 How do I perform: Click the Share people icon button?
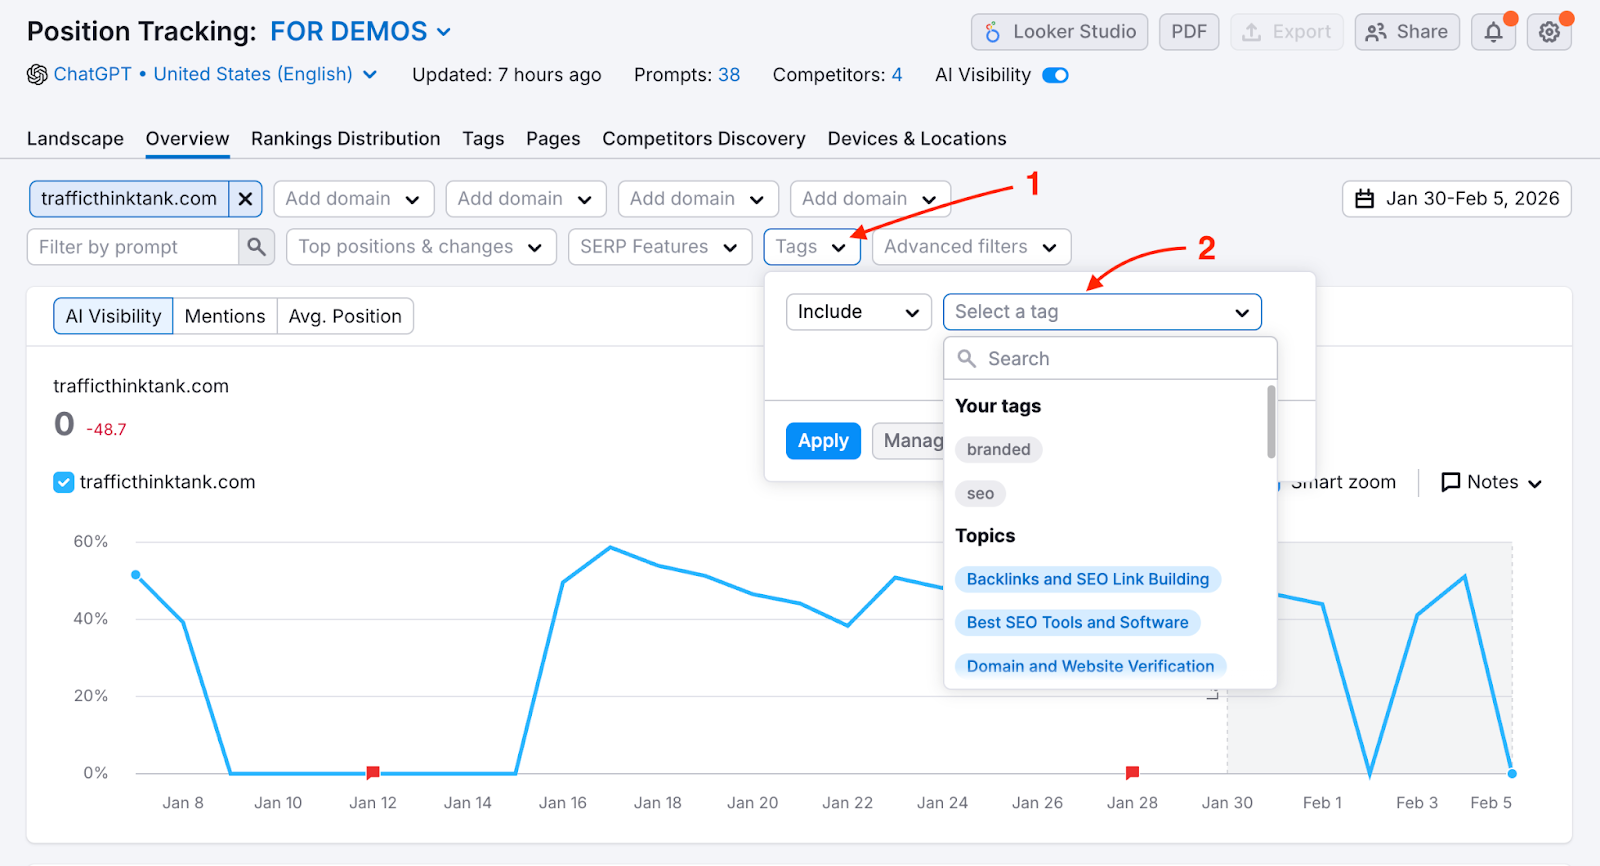(1407, 32)
